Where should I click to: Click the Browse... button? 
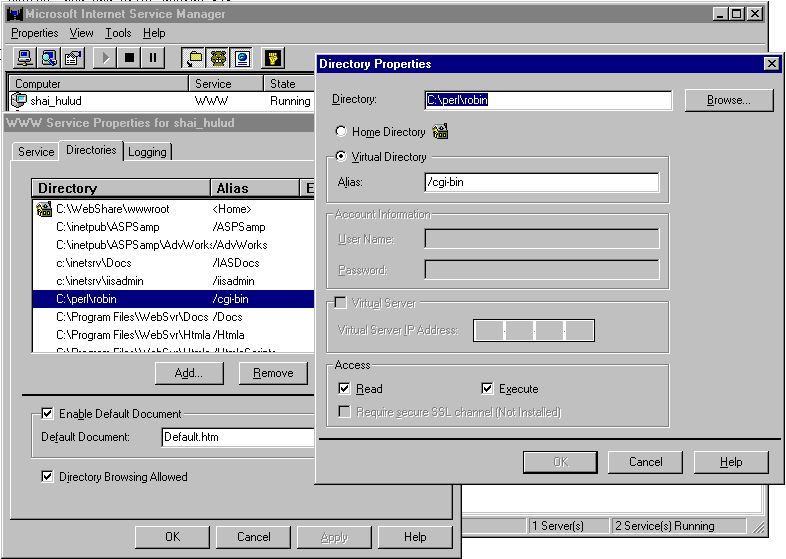tap(729, 100)
